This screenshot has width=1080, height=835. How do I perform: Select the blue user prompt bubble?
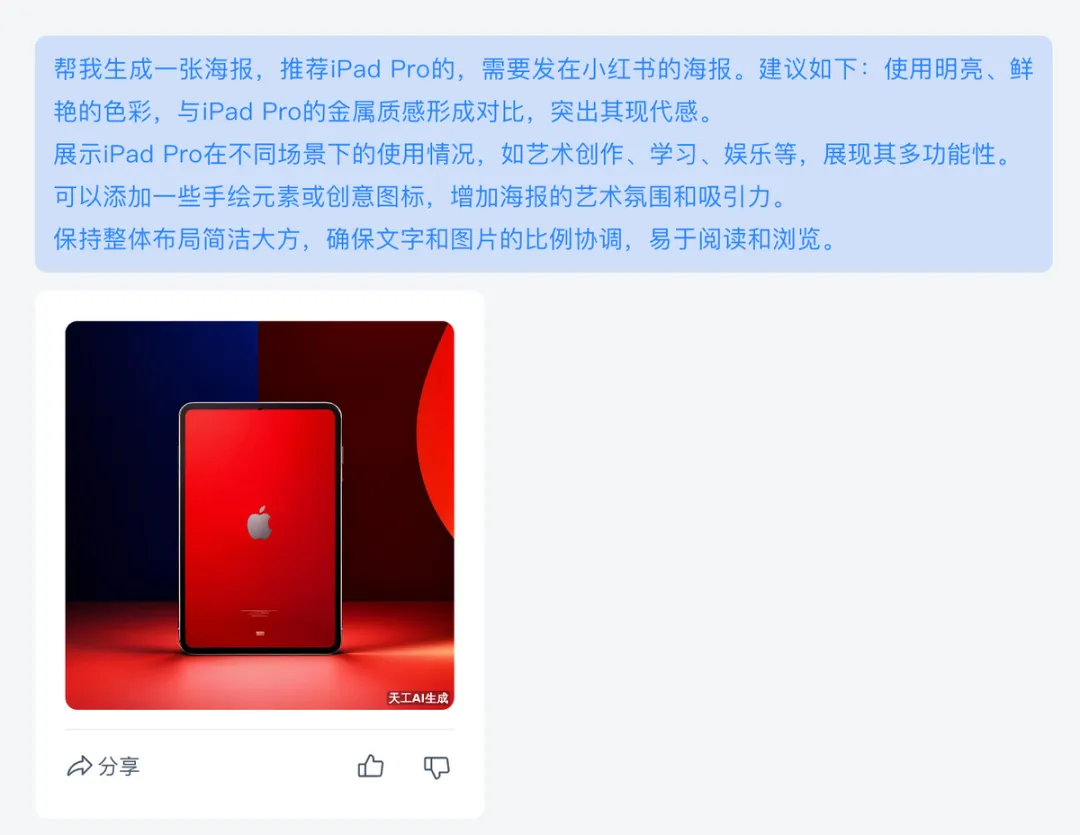543,154
